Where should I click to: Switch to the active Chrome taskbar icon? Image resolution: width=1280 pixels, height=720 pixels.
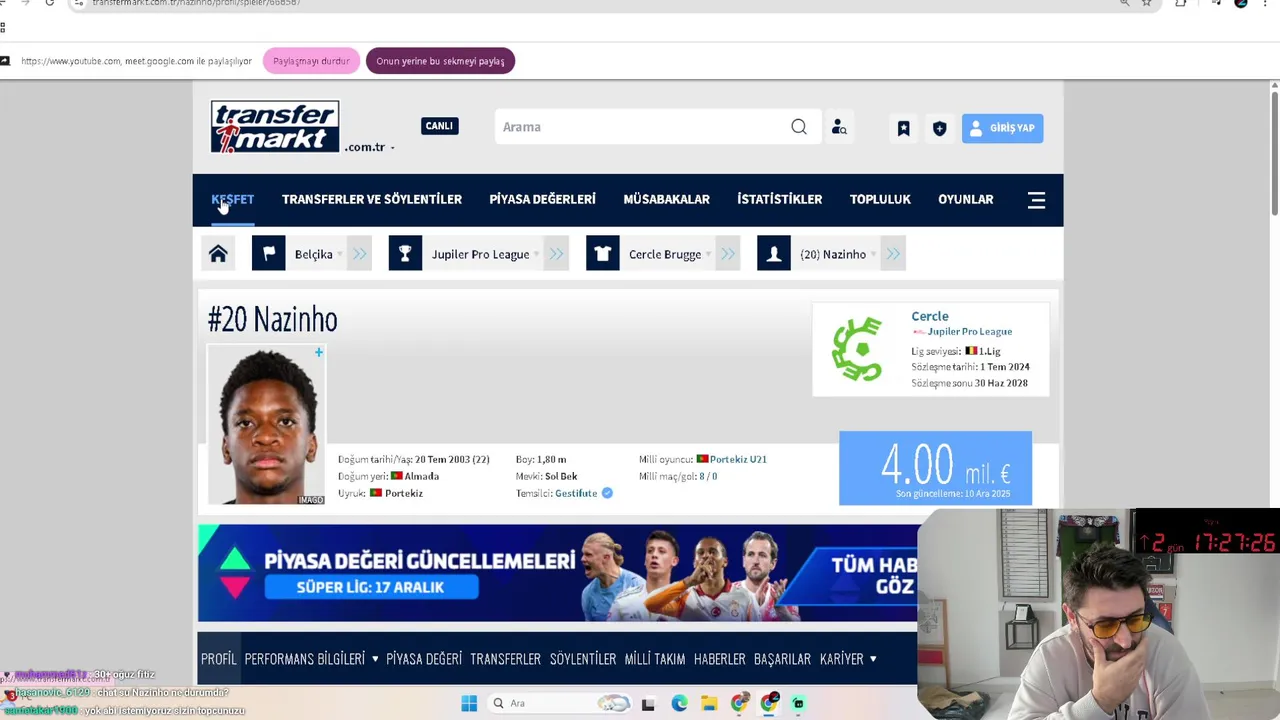(x=769, y=703)
